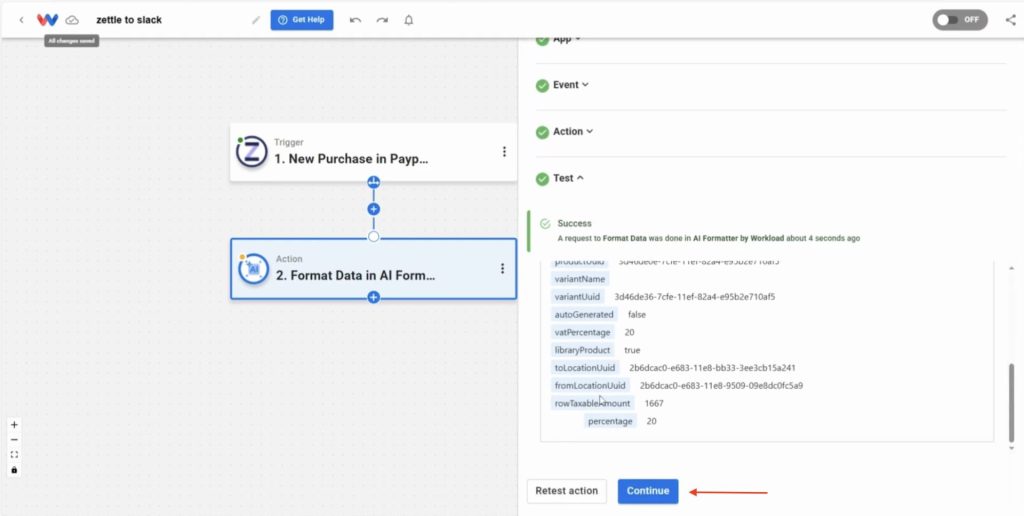Viewport: 1024px width, 516px height.
Task: Collapse the Test section
Action: pyautogui.click(x=568, y=178)
